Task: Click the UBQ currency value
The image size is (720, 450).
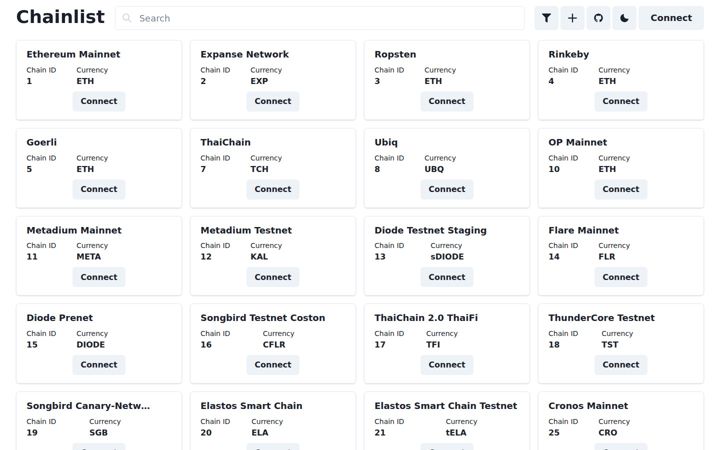Action: (x=434, y=169)
